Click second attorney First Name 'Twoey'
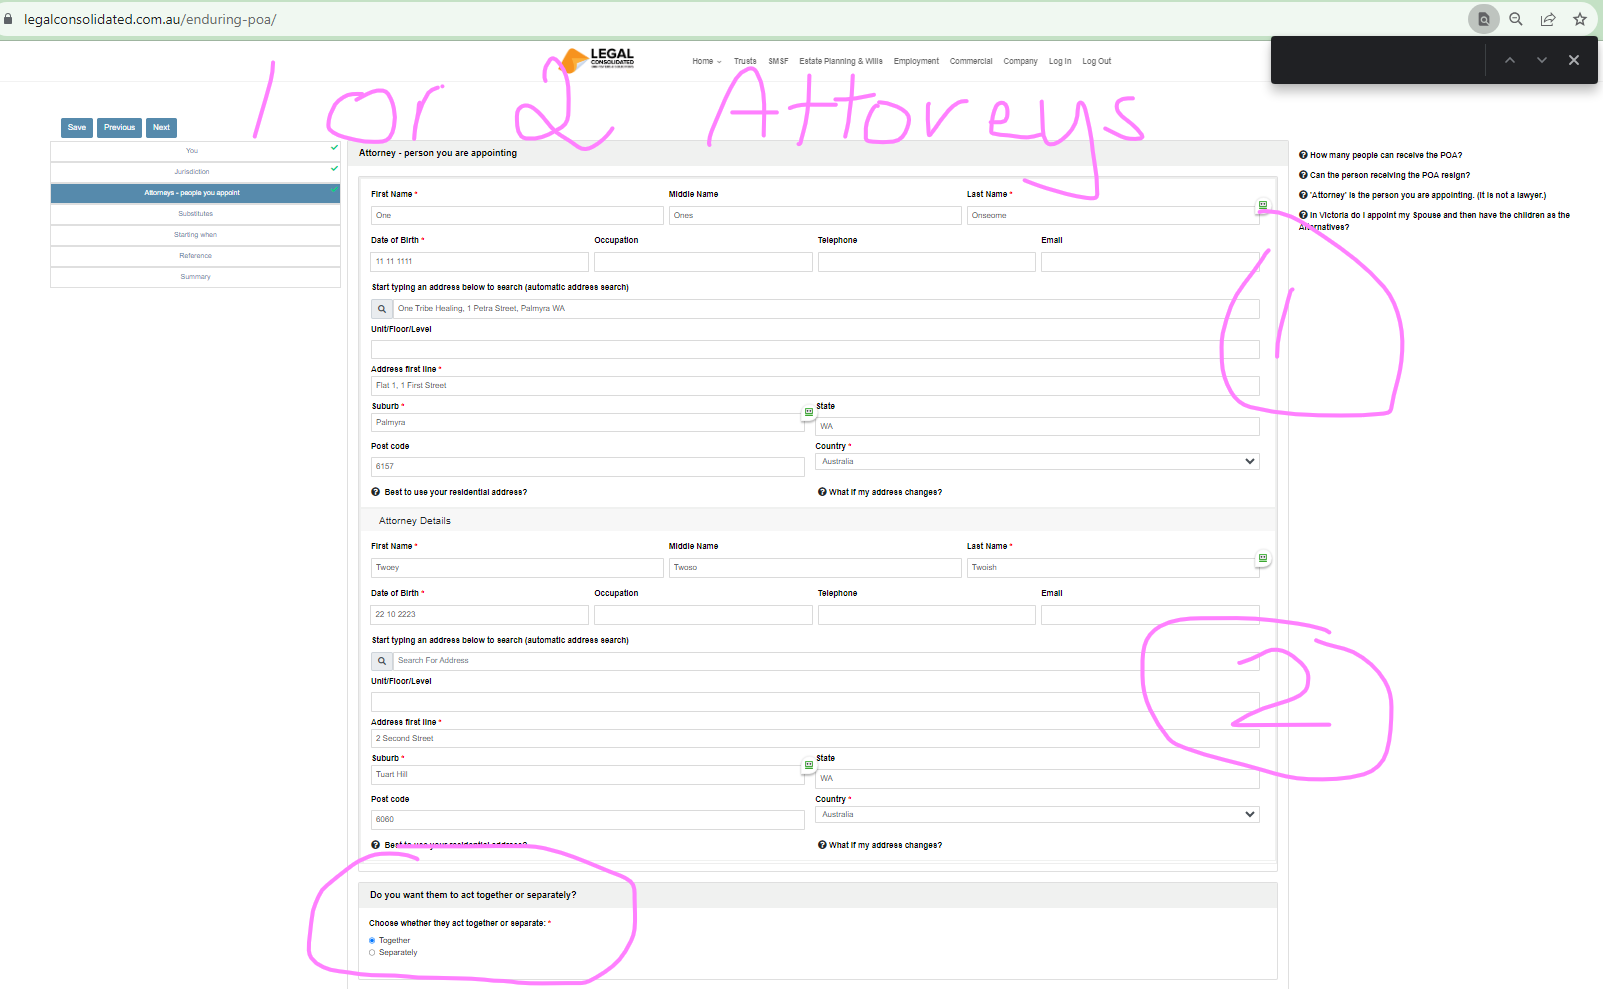The image size is (1603, 989). [517, 568]
